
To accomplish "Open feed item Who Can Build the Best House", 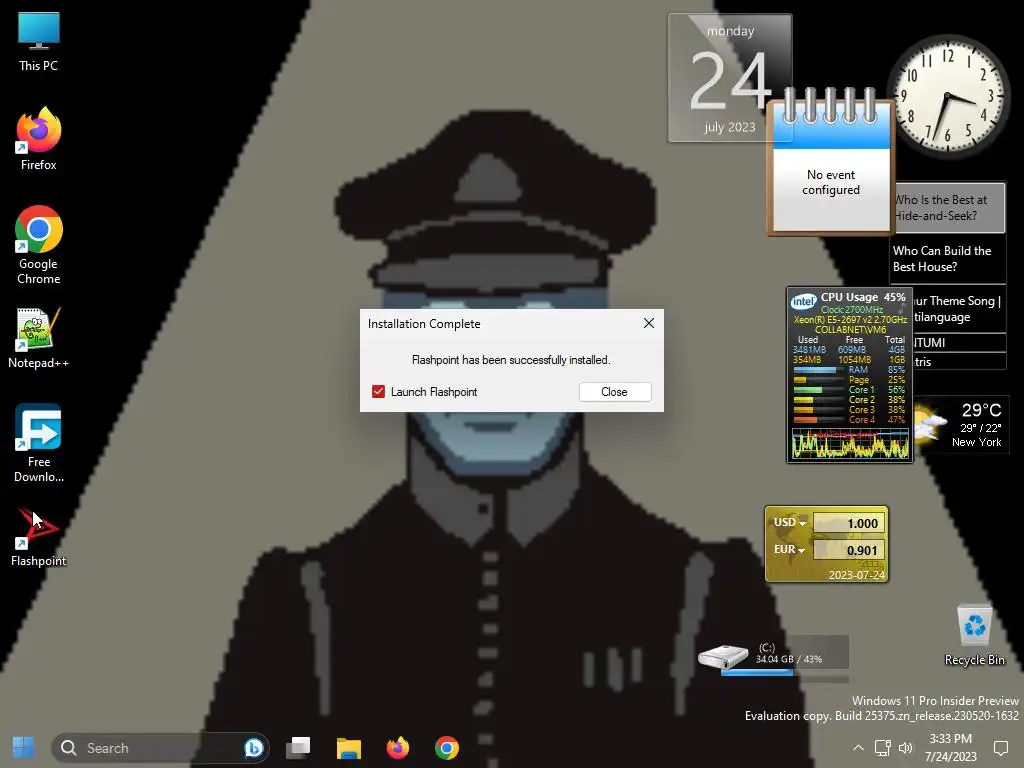I will [x=948, y=259].
